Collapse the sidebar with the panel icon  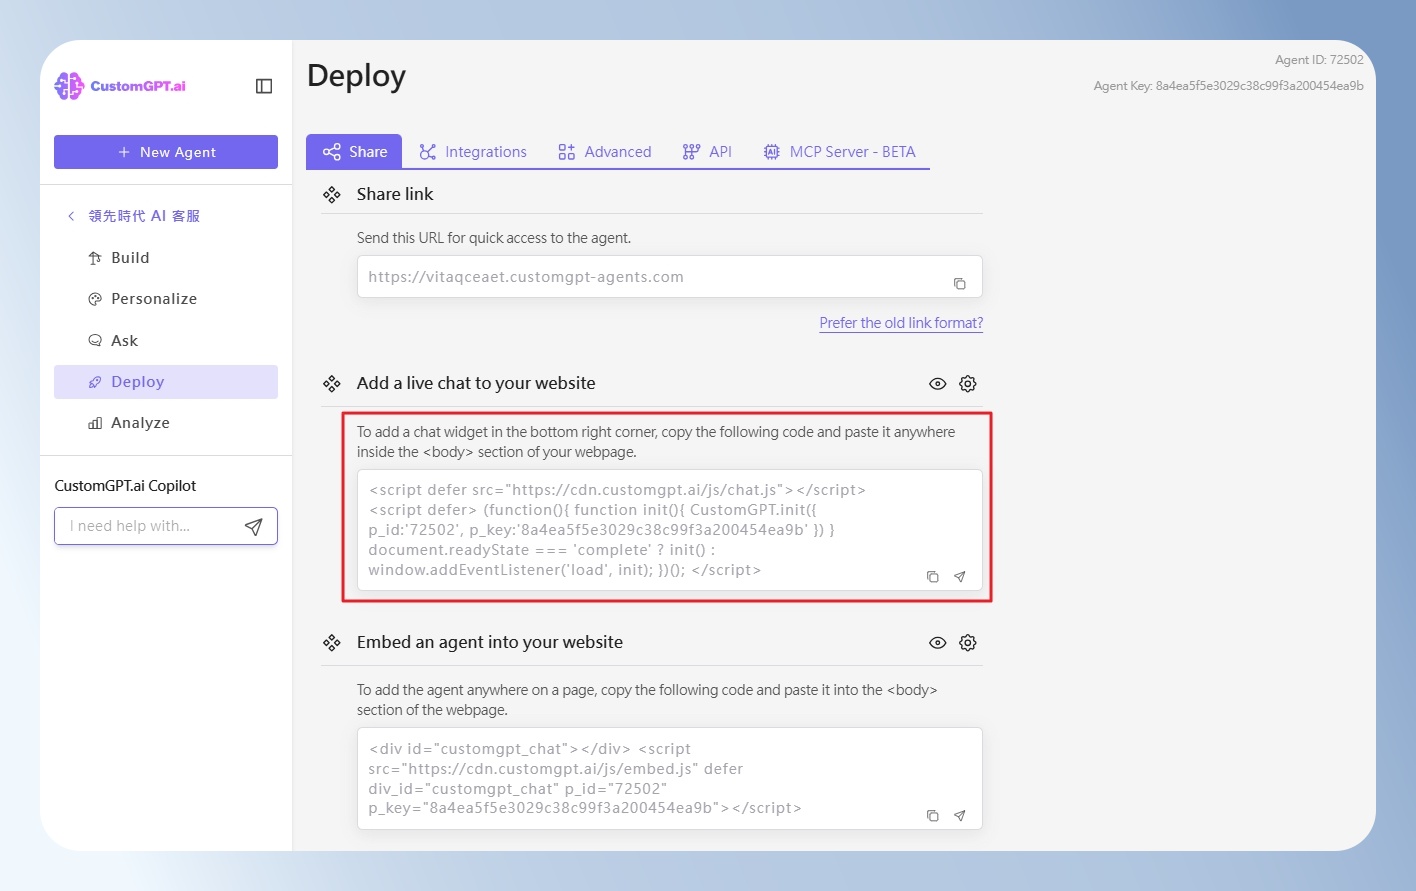264,86
